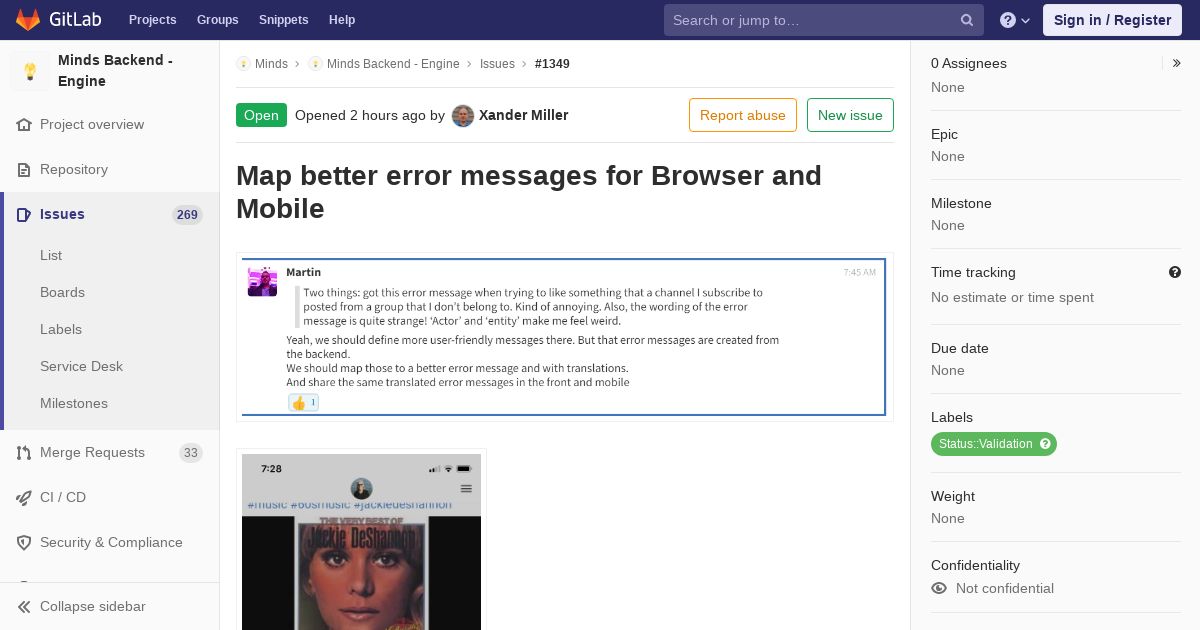Screen dimensions: 1200x630
Task: Click the New issue button
Action: (850, 115)
